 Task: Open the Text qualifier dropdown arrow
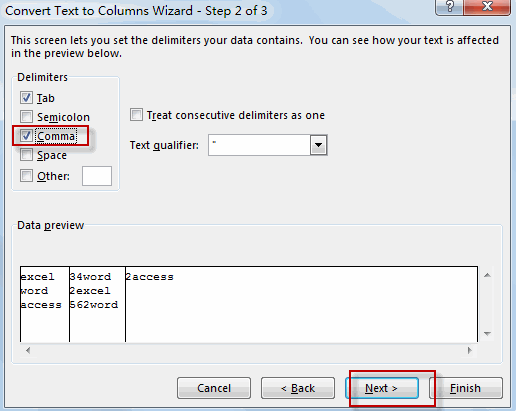click(x=319, y=145)
